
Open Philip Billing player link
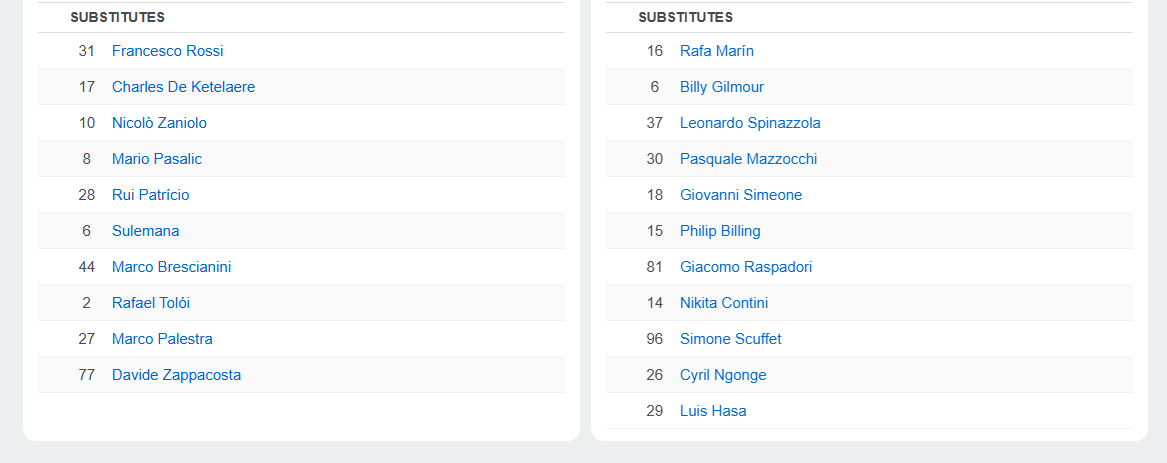point(720,231)
